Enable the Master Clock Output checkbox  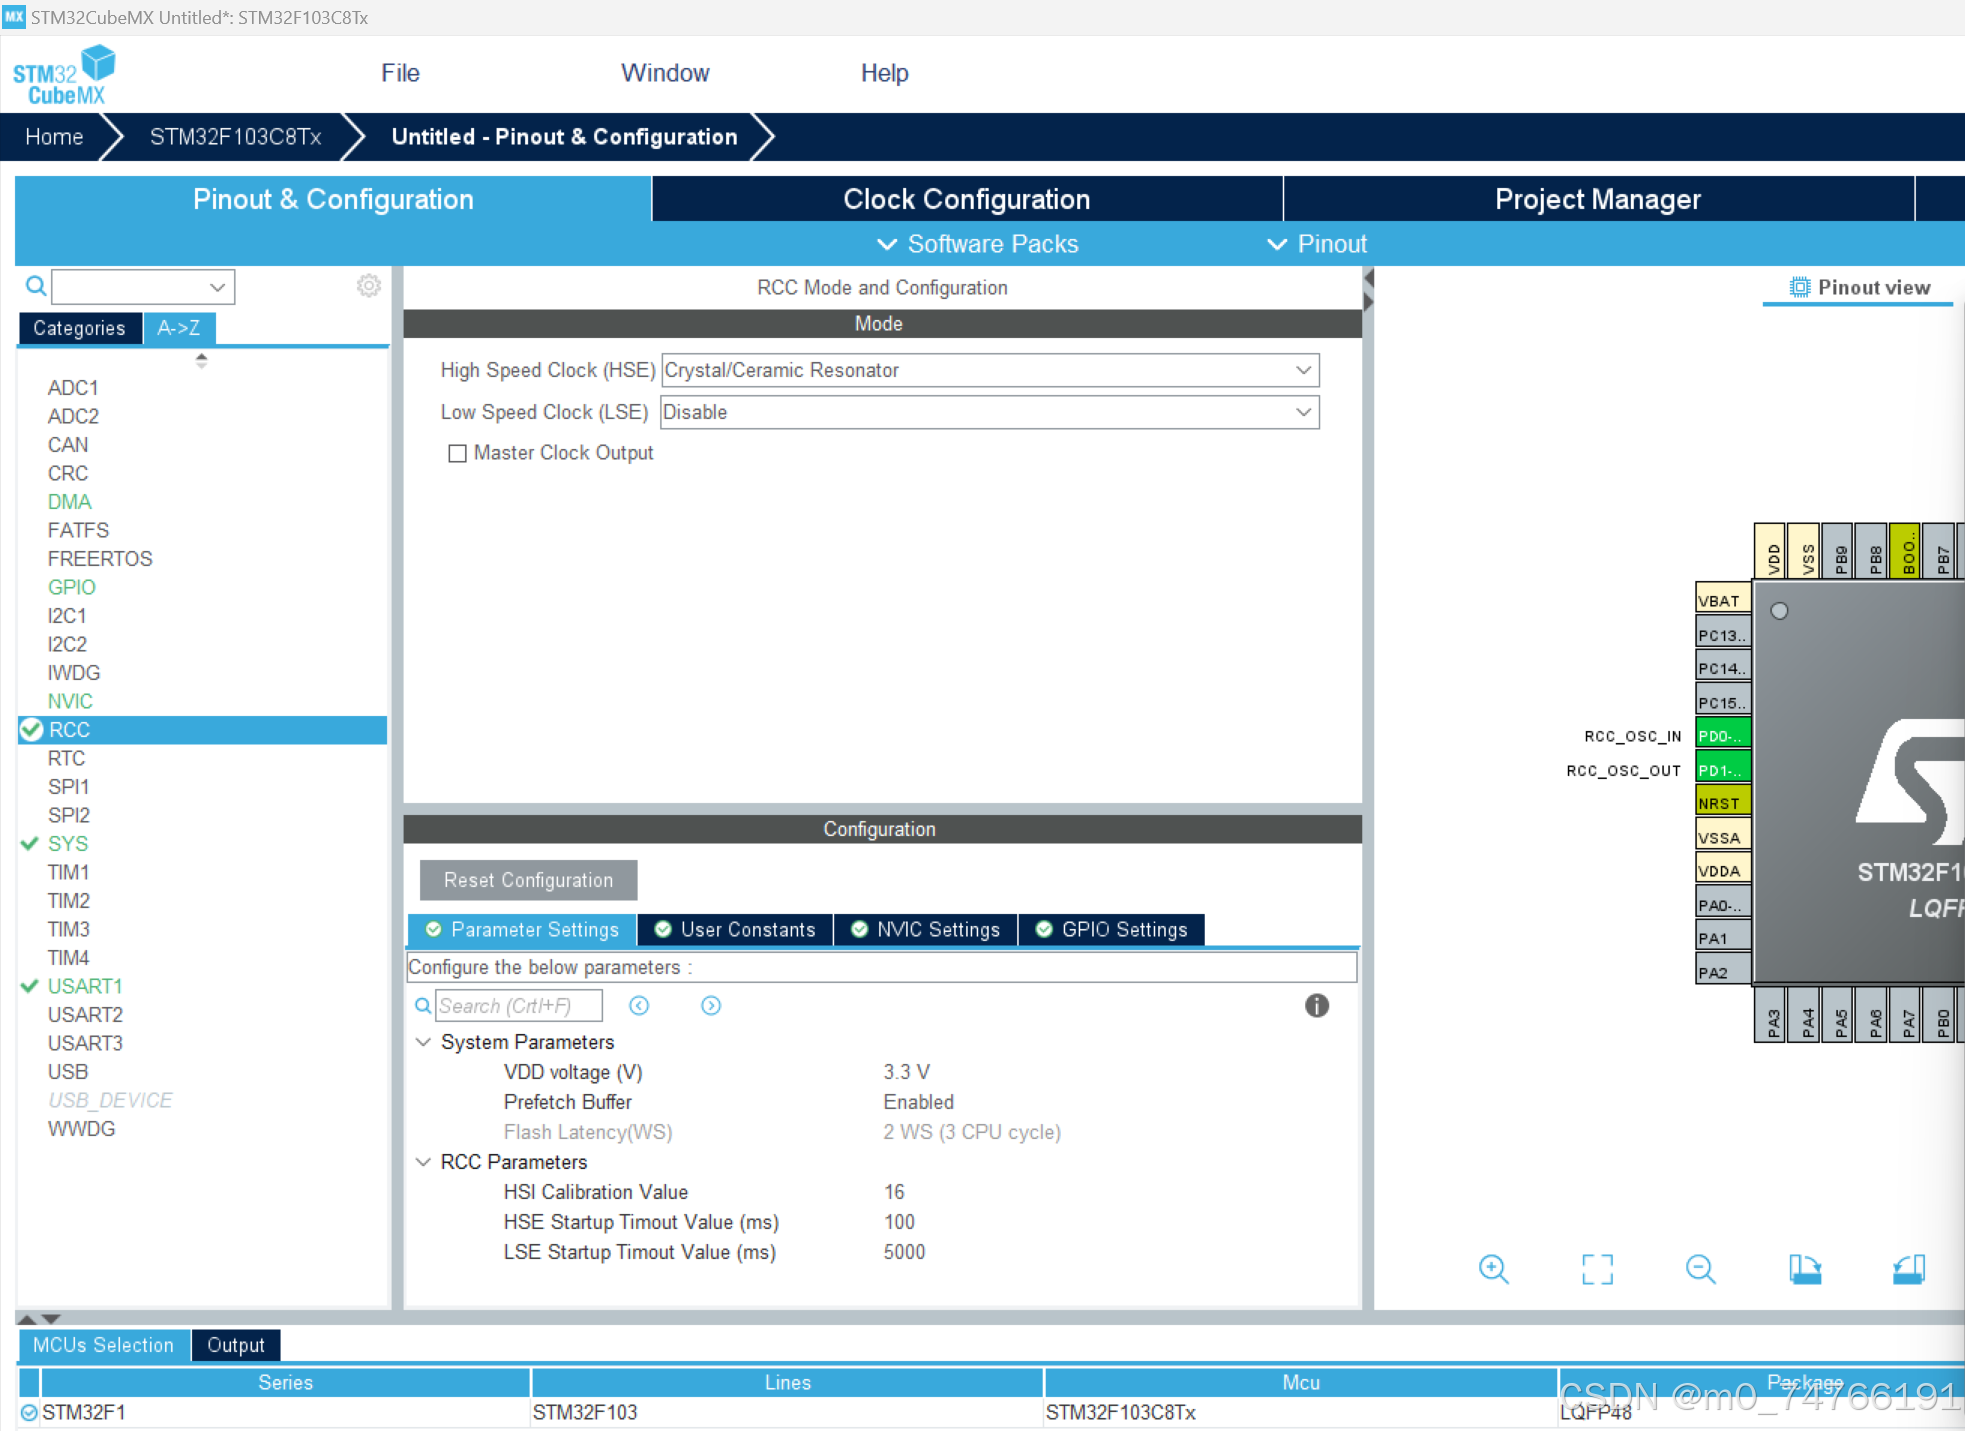458,454
